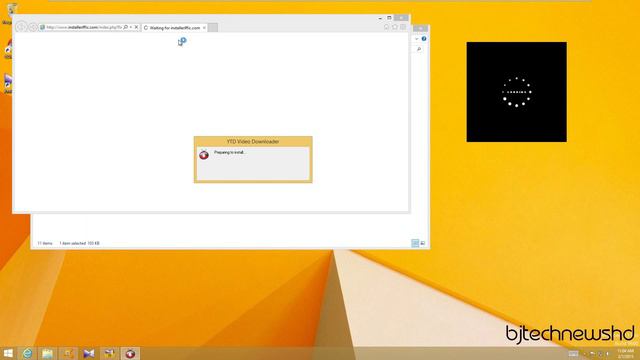This screenshot has width=640, height=360.
Task: Minimize the Internet Explorer window
Action: point(380,18)
